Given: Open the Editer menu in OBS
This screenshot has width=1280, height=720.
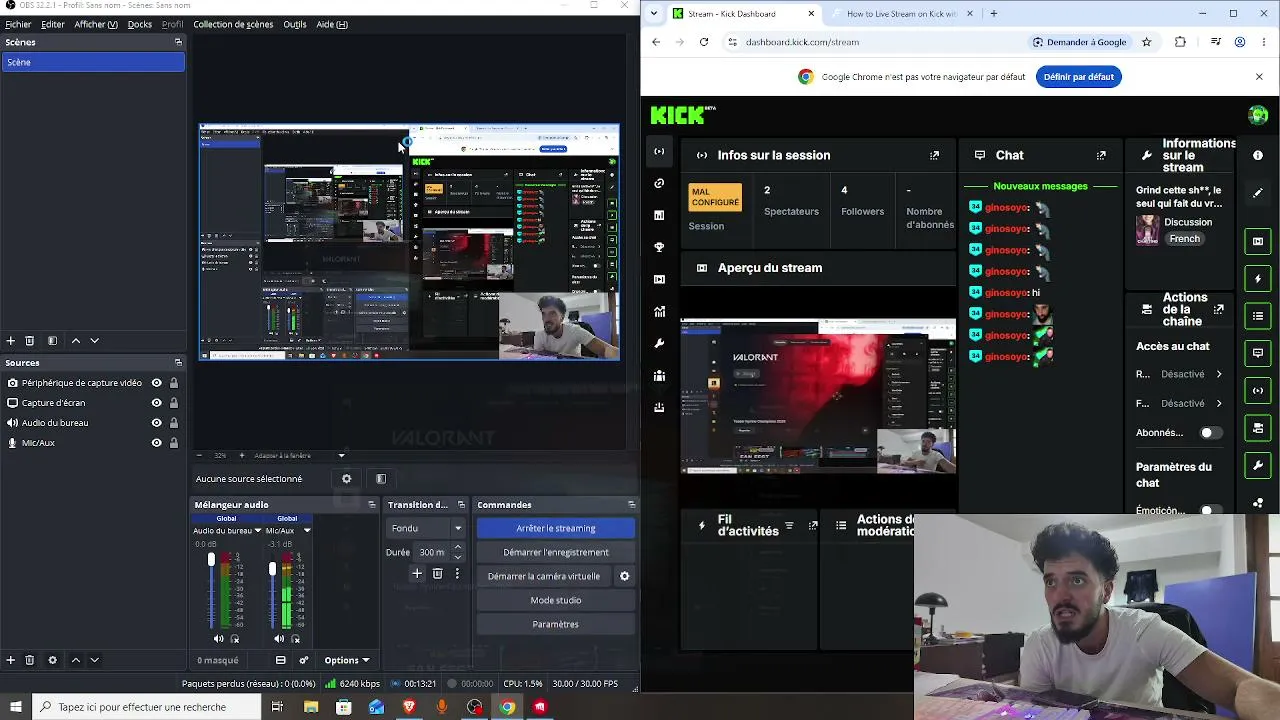Looking at the screenshot, I should pos(53,24).
